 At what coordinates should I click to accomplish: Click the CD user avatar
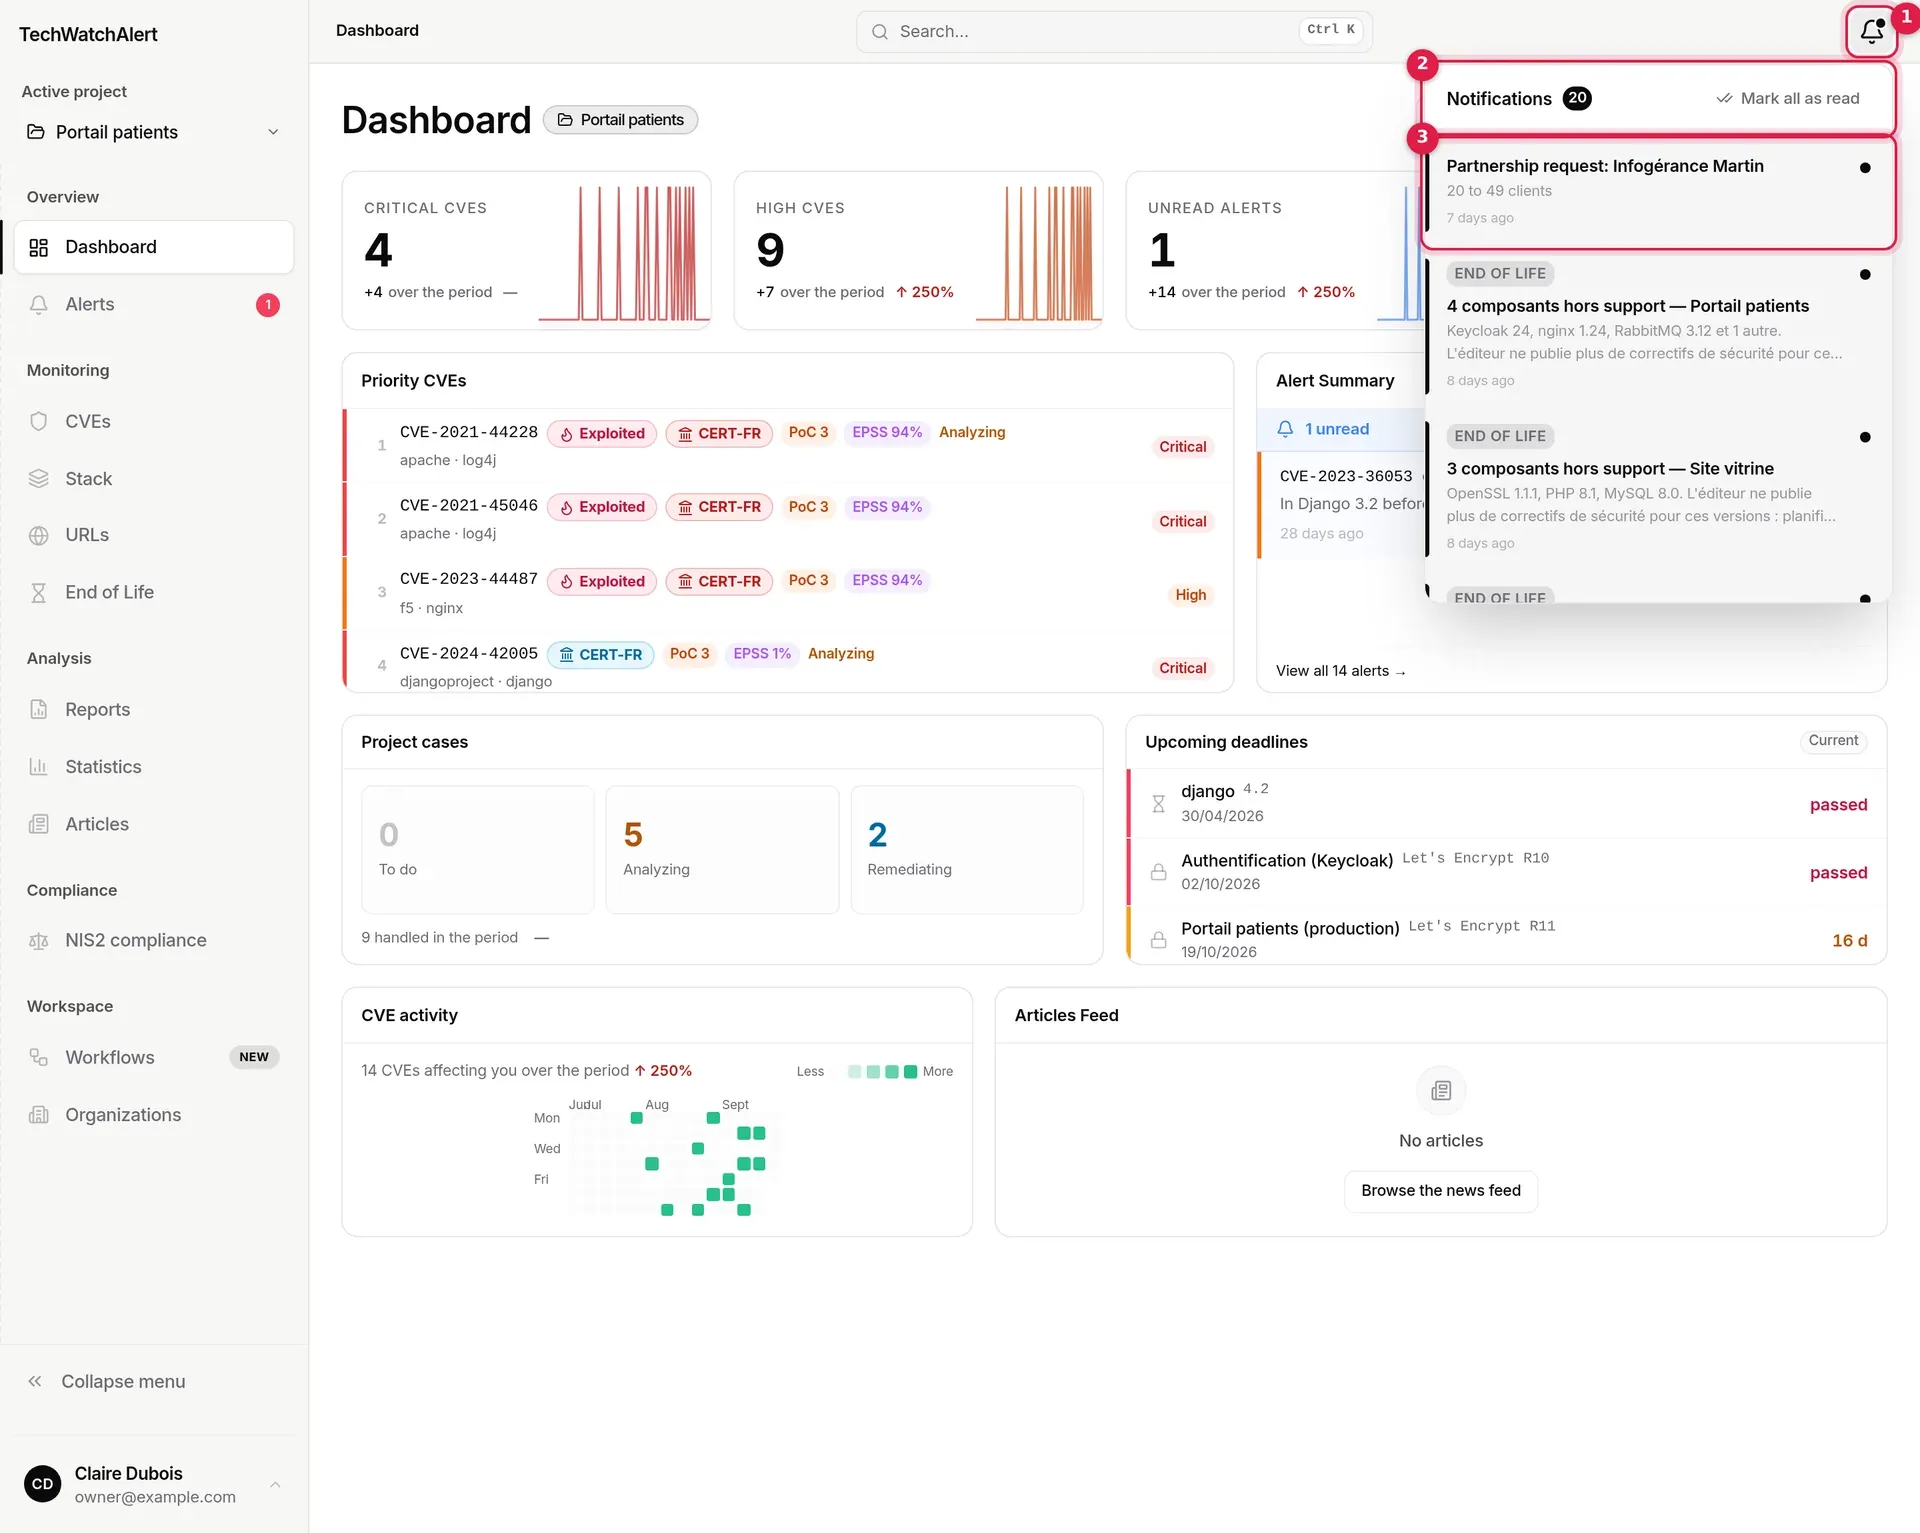point(42,1484)
